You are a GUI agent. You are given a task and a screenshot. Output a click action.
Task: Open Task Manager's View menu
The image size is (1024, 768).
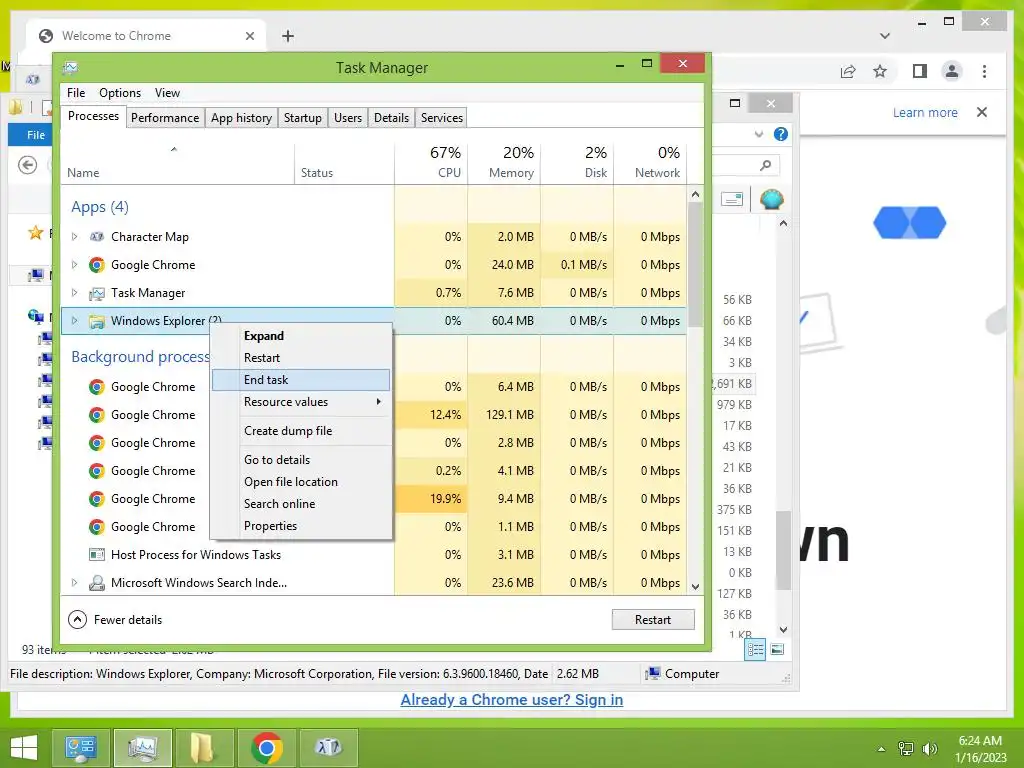pyautogui.click(x=167, y=93)
